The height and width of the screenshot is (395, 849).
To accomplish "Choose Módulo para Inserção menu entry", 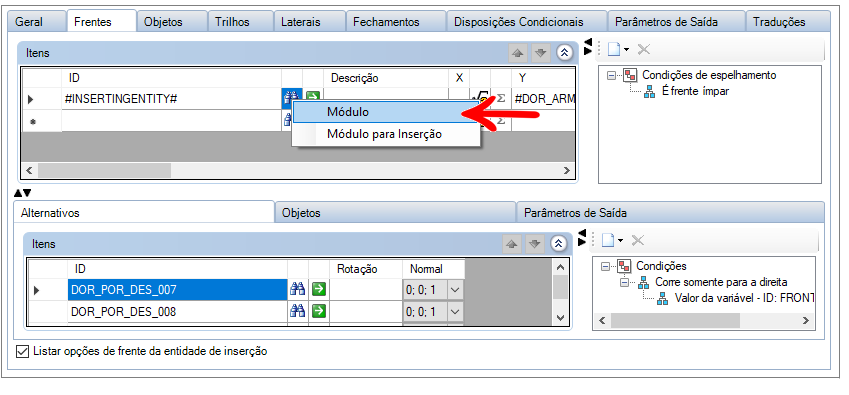I will [x=386, y=134].
